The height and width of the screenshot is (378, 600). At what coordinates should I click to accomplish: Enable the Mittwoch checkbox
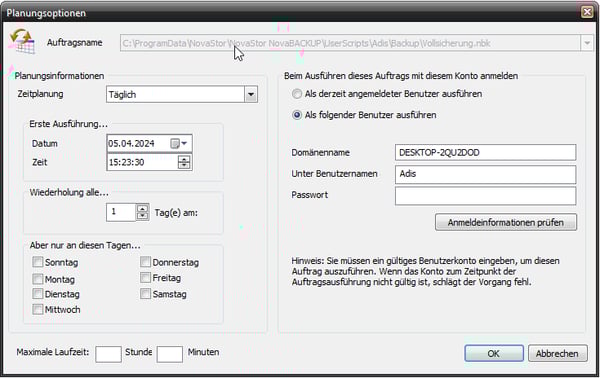[38, 309]
